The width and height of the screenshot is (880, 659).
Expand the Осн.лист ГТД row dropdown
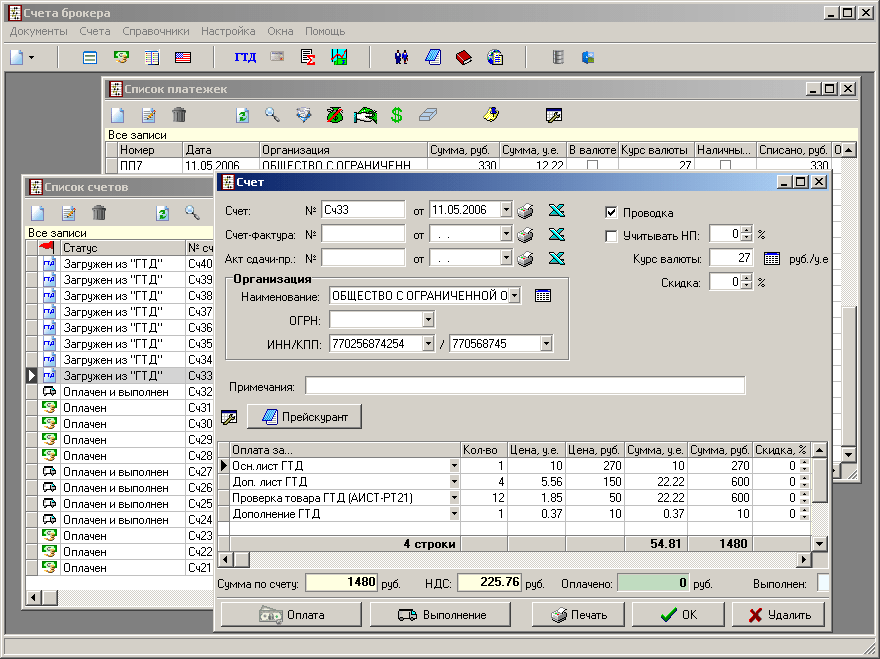click(454, 465)
